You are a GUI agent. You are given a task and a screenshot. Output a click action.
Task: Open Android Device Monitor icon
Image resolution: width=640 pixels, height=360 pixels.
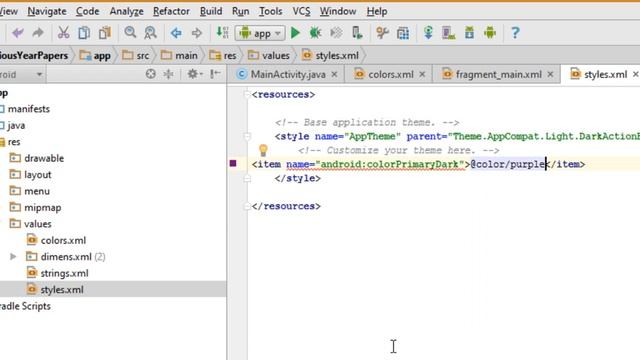pos(490,33)
